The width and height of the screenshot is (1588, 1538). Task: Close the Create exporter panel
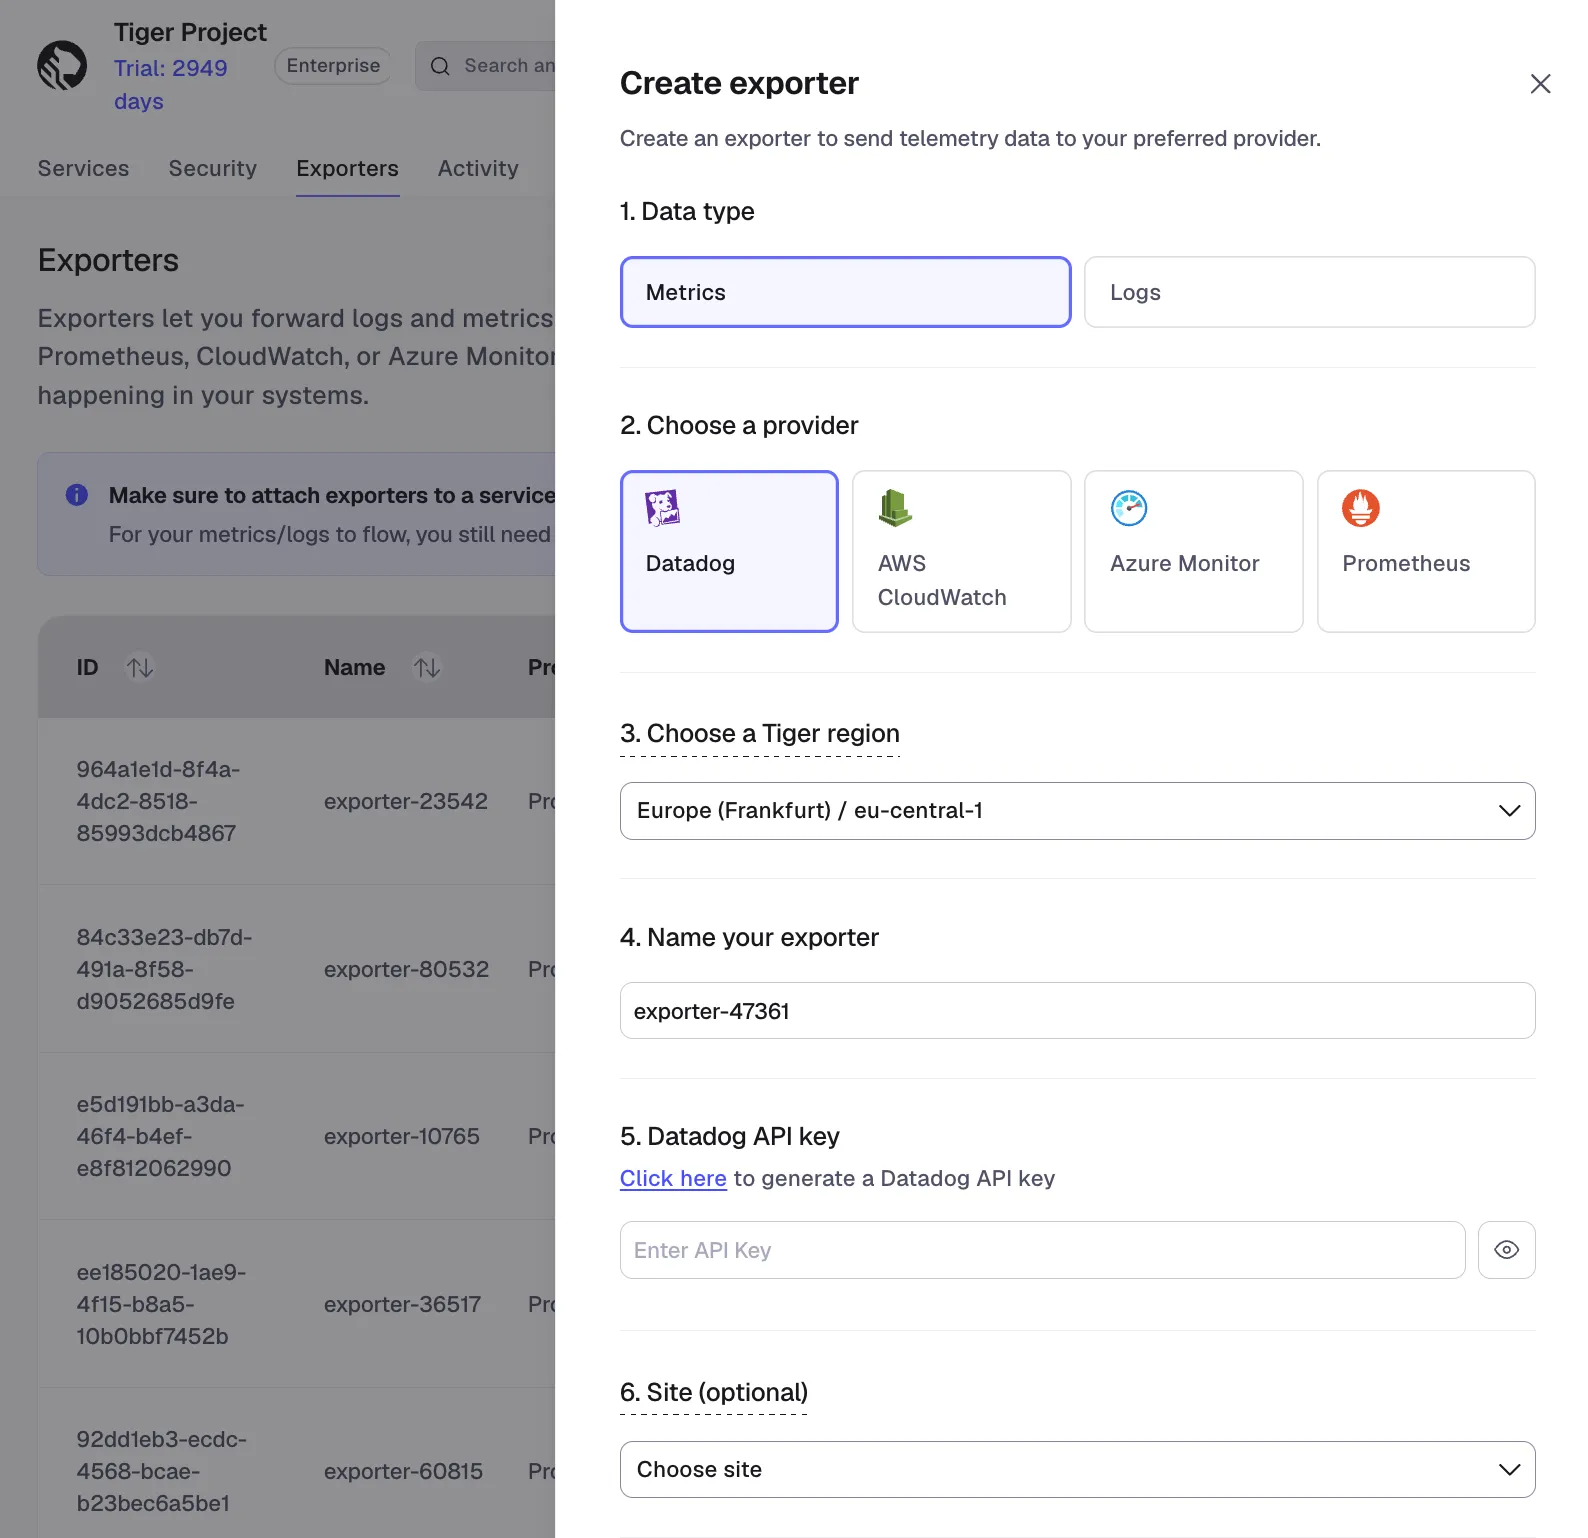[x=1540, y=84]
